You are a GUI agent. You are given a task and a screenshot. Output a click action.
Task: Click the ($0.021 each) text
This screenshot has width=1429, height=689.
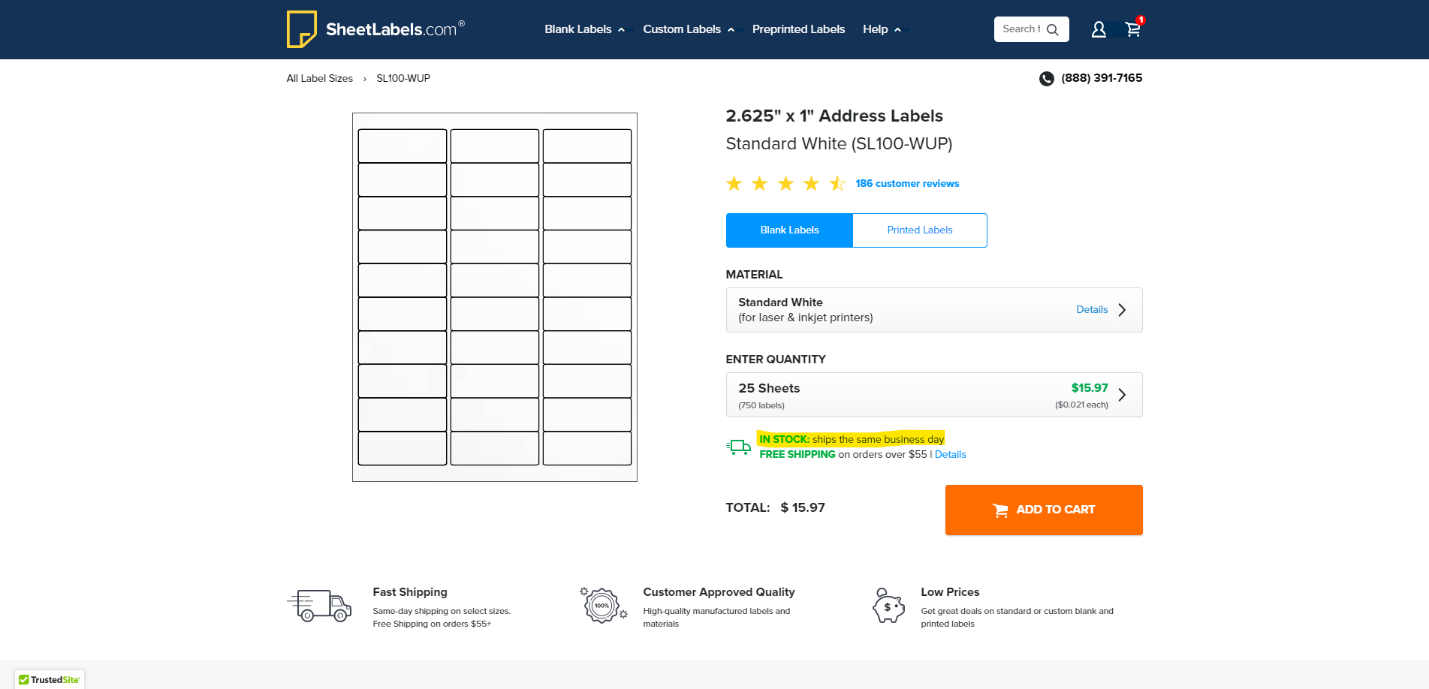pyautogui.click(x=1081, y=405)
